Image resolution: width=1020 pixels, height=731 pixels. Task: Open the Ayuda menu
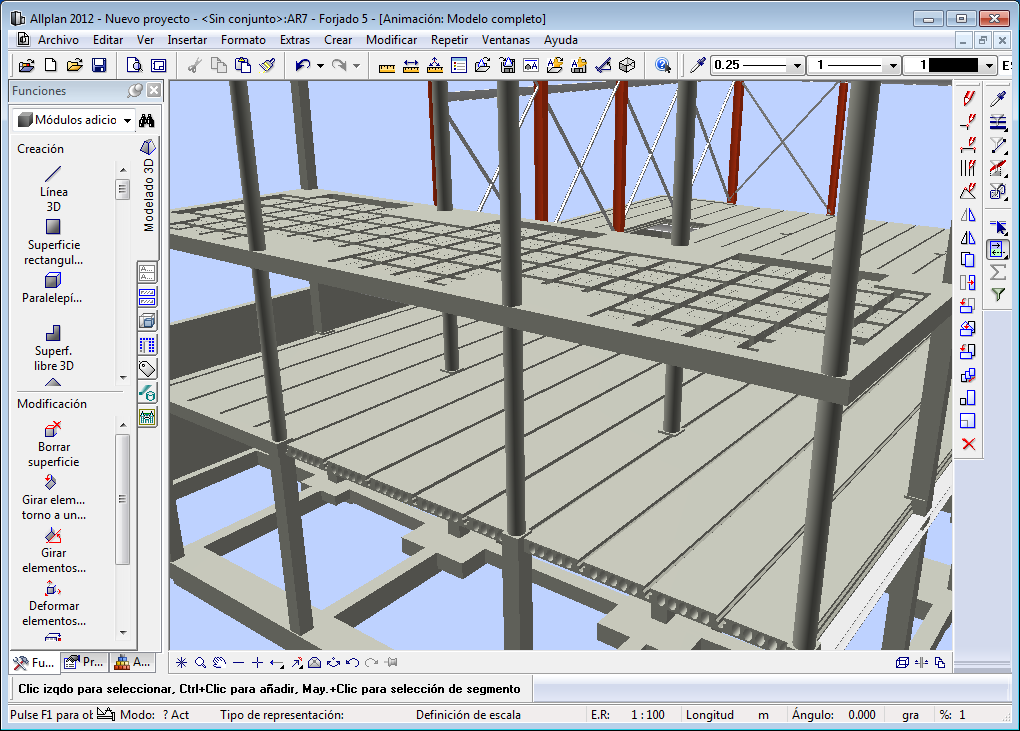tap(561, 40)
